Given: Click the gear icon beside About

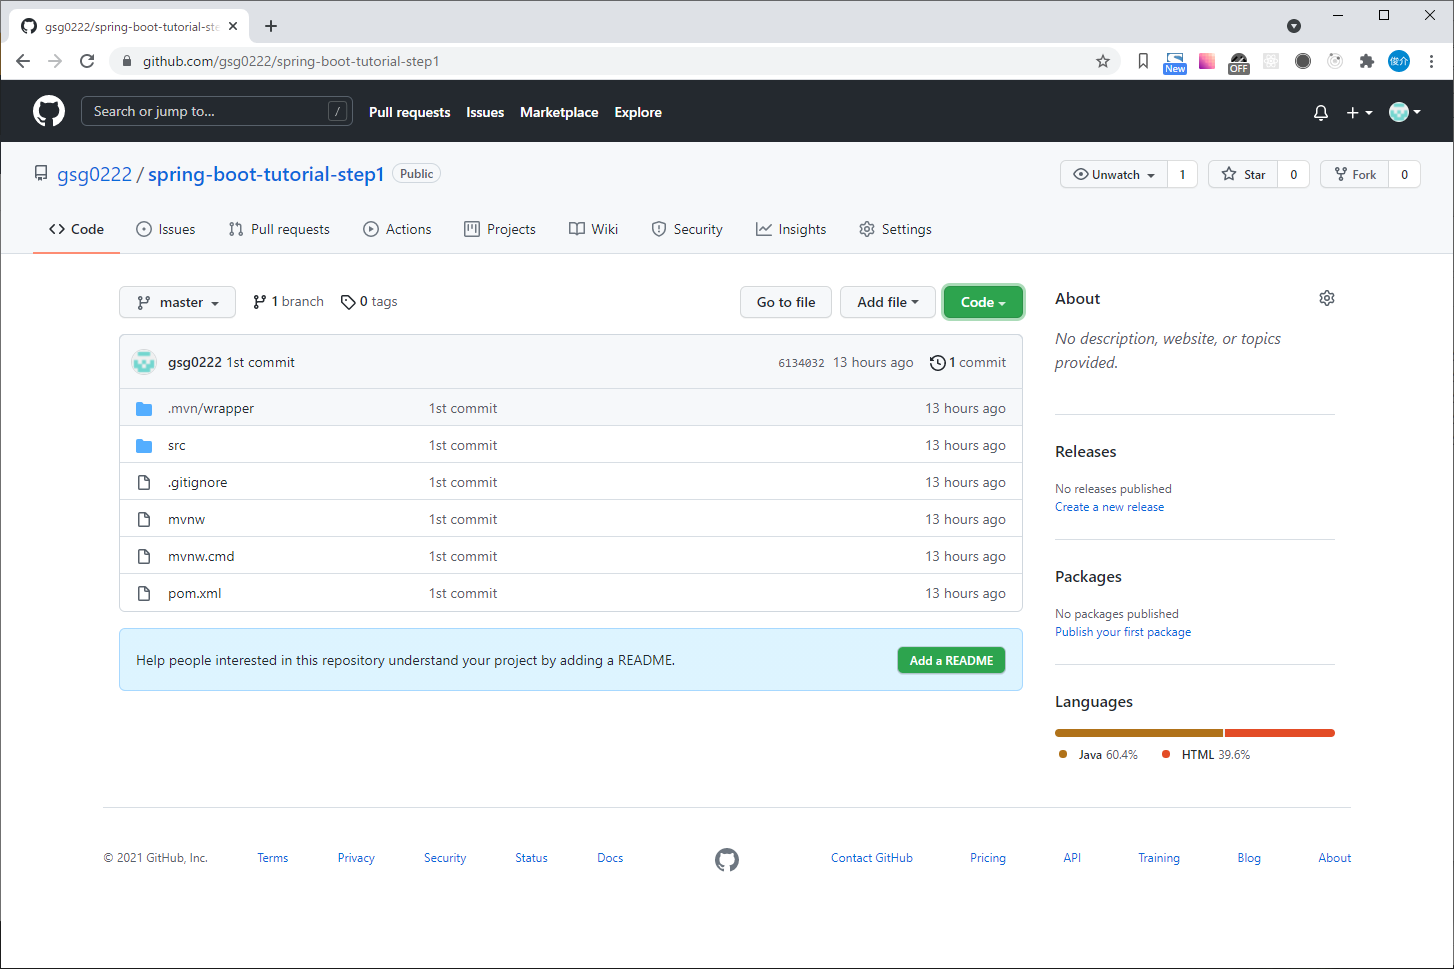Looking at the screenshot, I should (1327, 297).
